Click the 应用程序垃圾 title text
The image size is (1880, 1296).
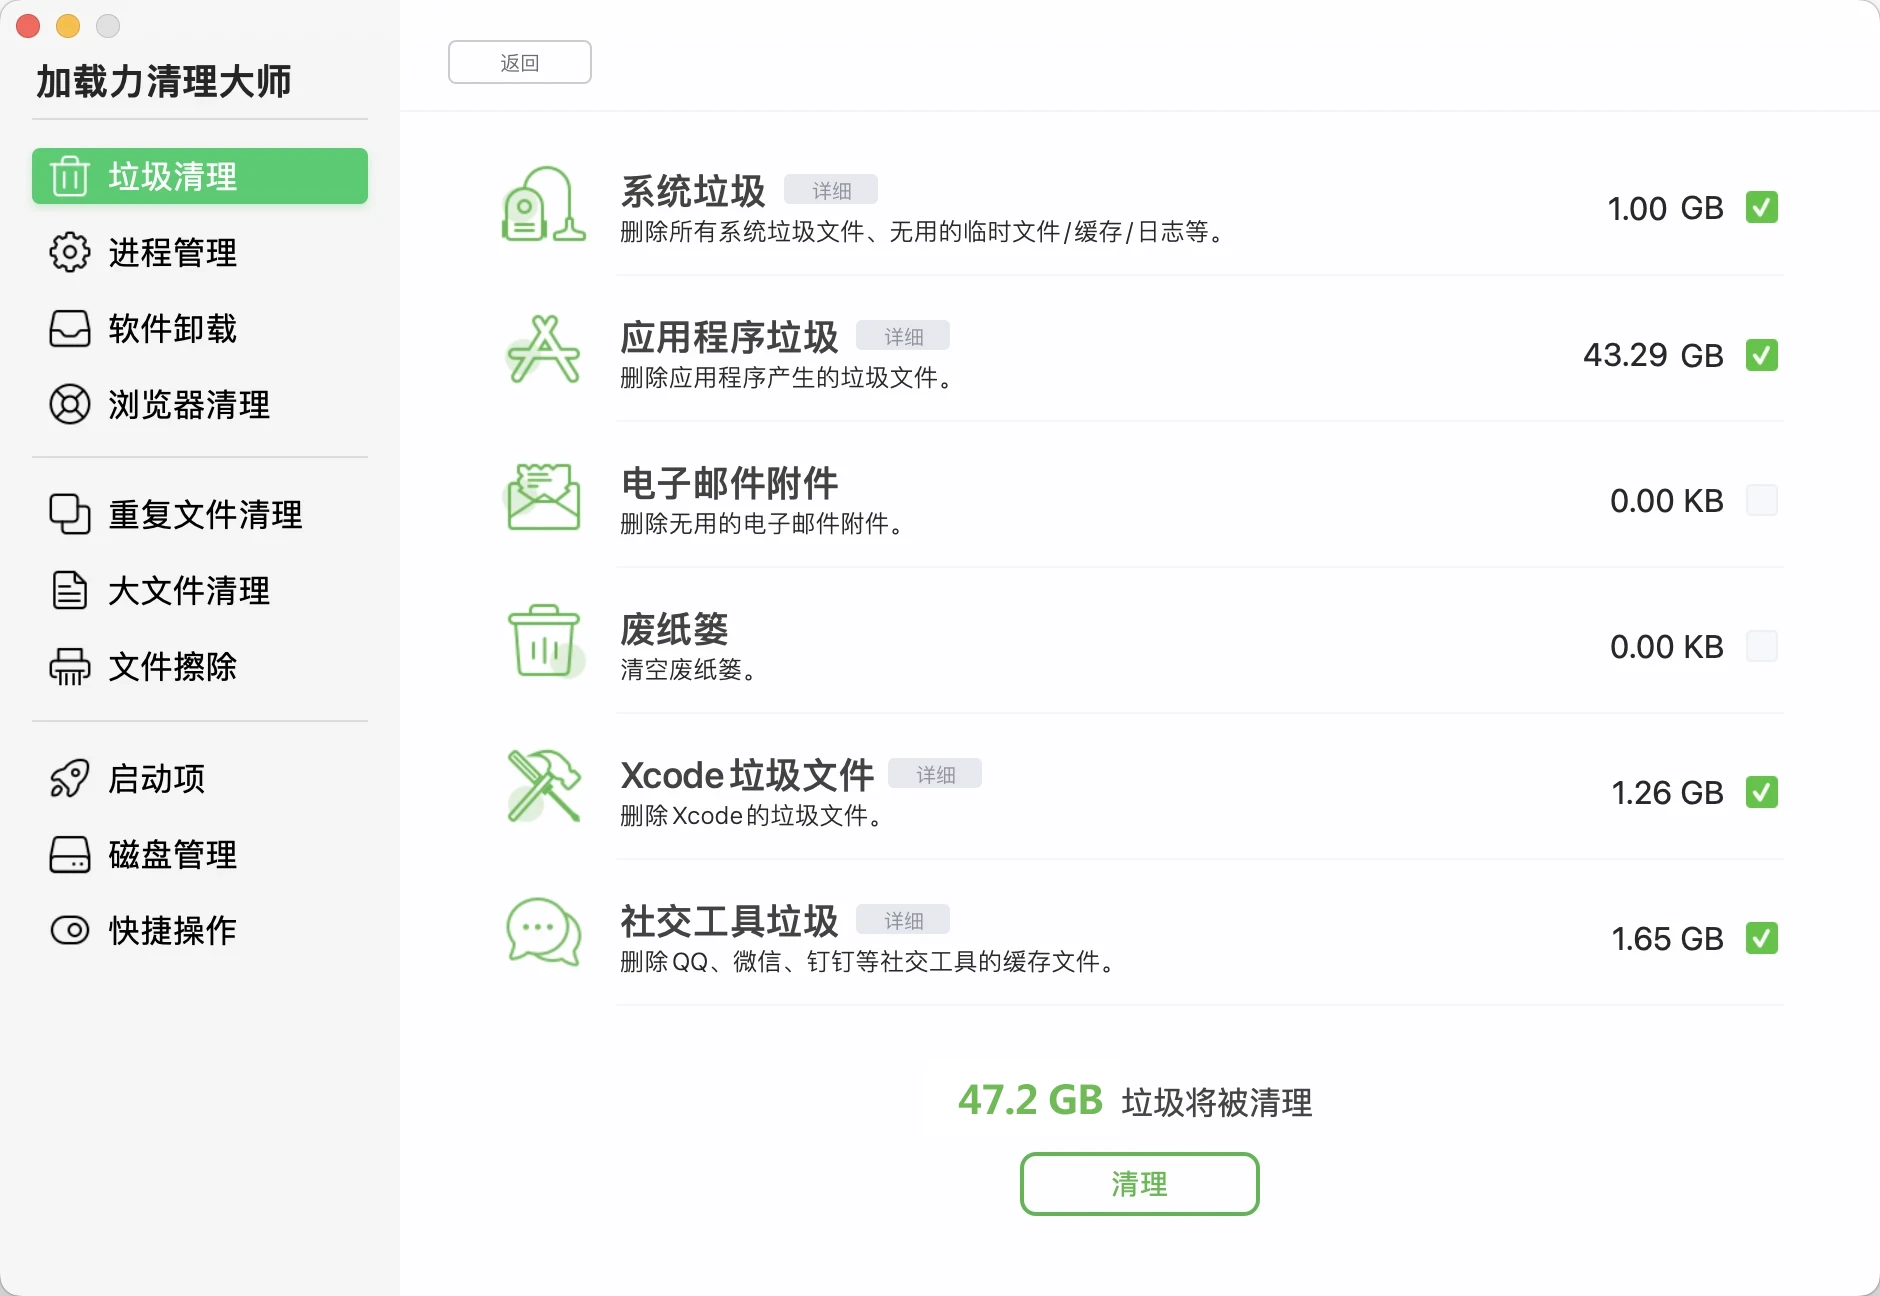point(729,337)
